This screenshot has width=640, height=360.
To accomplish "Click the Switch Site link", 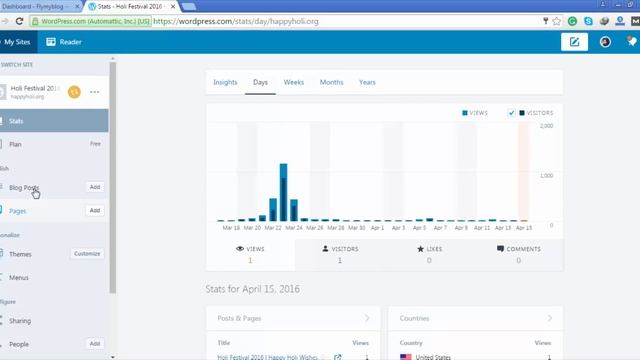I will pyautogui.click(x=17, y=64).
